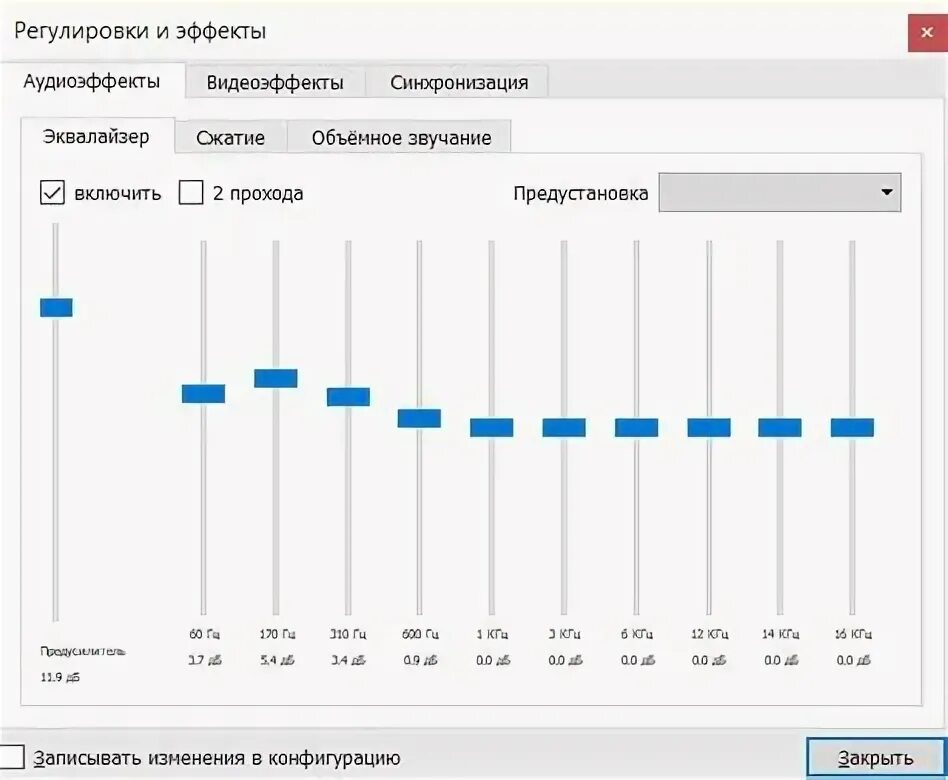Click the 310 Гц band slider handle
This screenshot has height=780, width=948.
tap(348, 397)
